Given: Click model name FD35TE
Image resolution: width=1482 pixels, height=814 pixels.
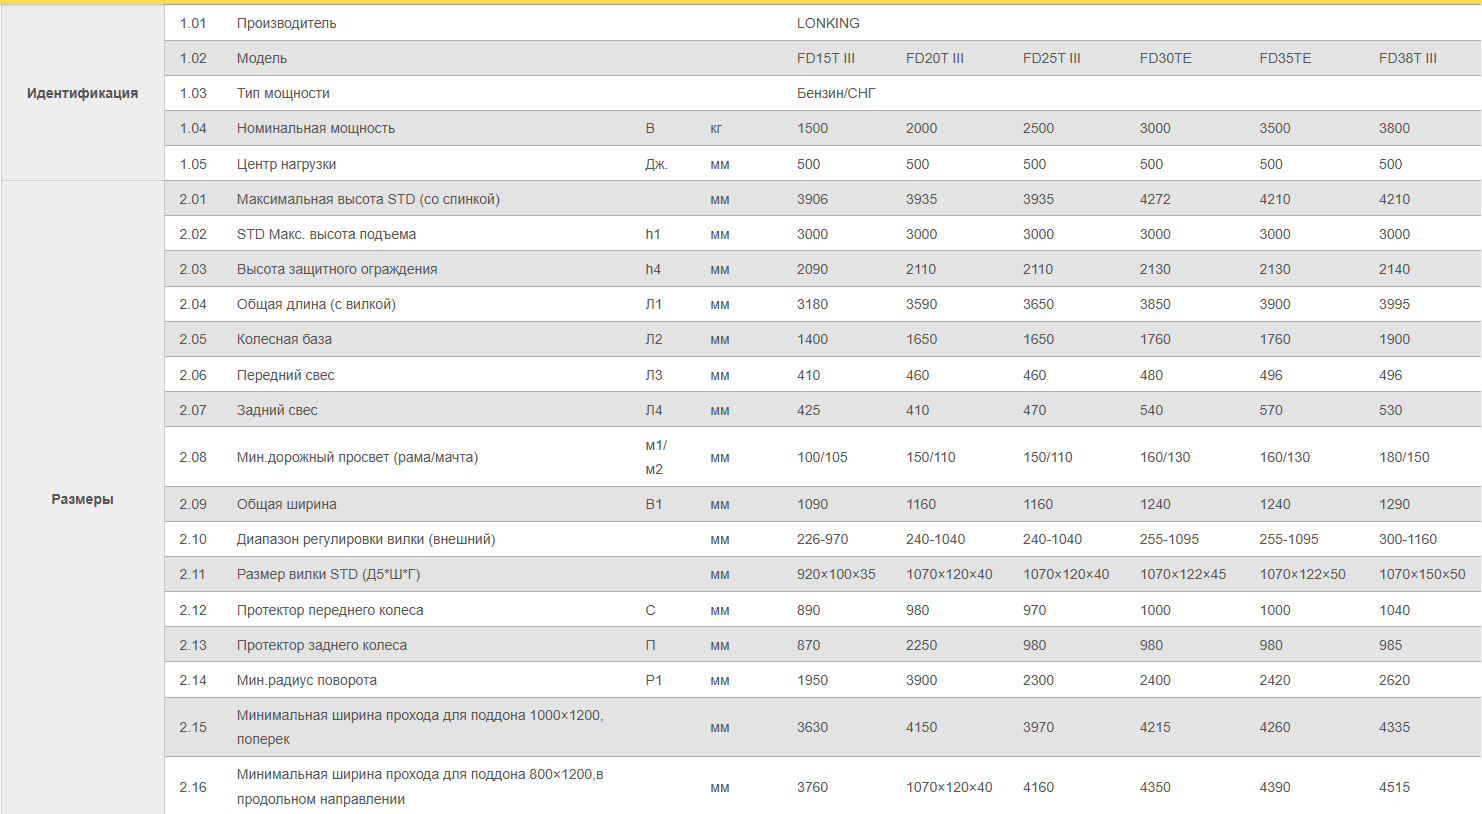Looking at the screenshot, I should click(1285, 58).
